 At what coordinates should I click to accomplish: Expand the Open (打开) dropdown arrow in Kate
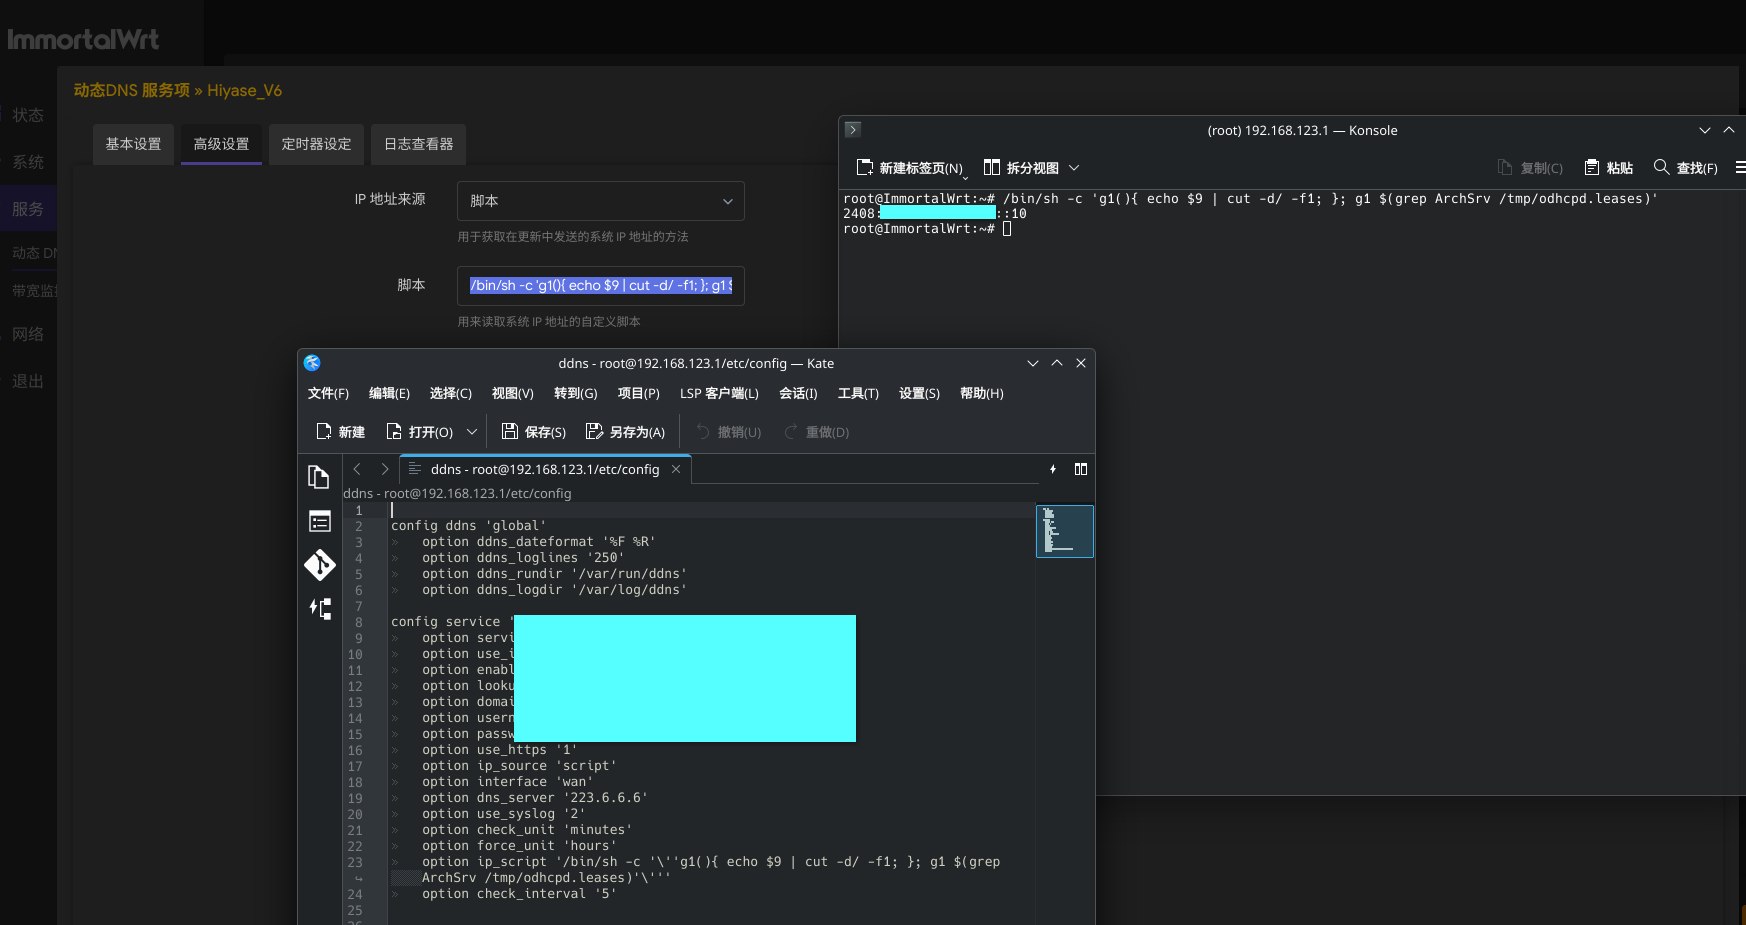point(472,432)
